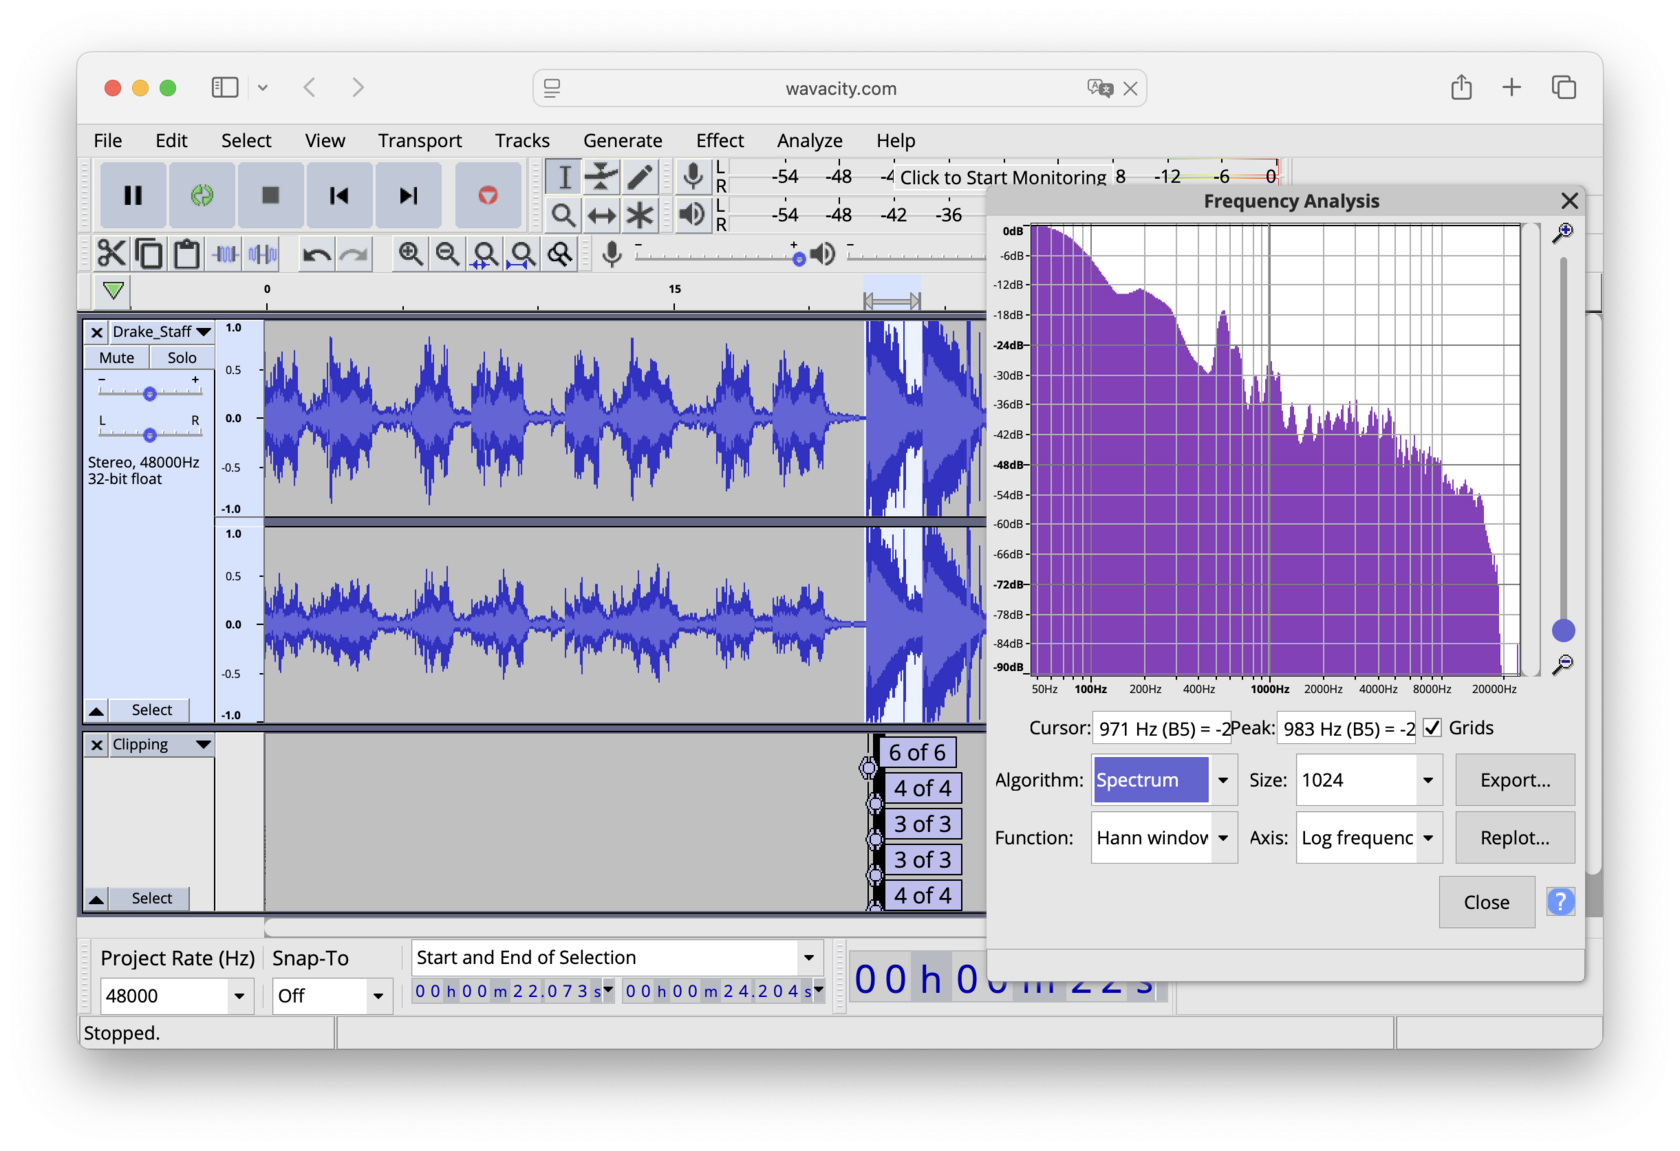This screenshot has height=1151, width=1680.
Task: Click the Replot... button
Action: [x=1514, y=838]
